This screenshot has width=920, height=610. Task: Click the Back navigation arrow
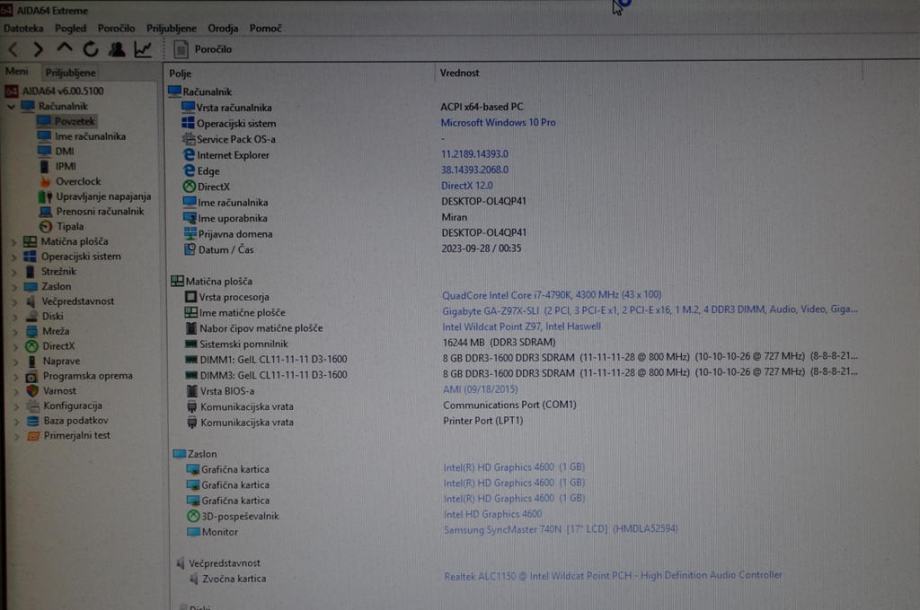coord(14,50)
